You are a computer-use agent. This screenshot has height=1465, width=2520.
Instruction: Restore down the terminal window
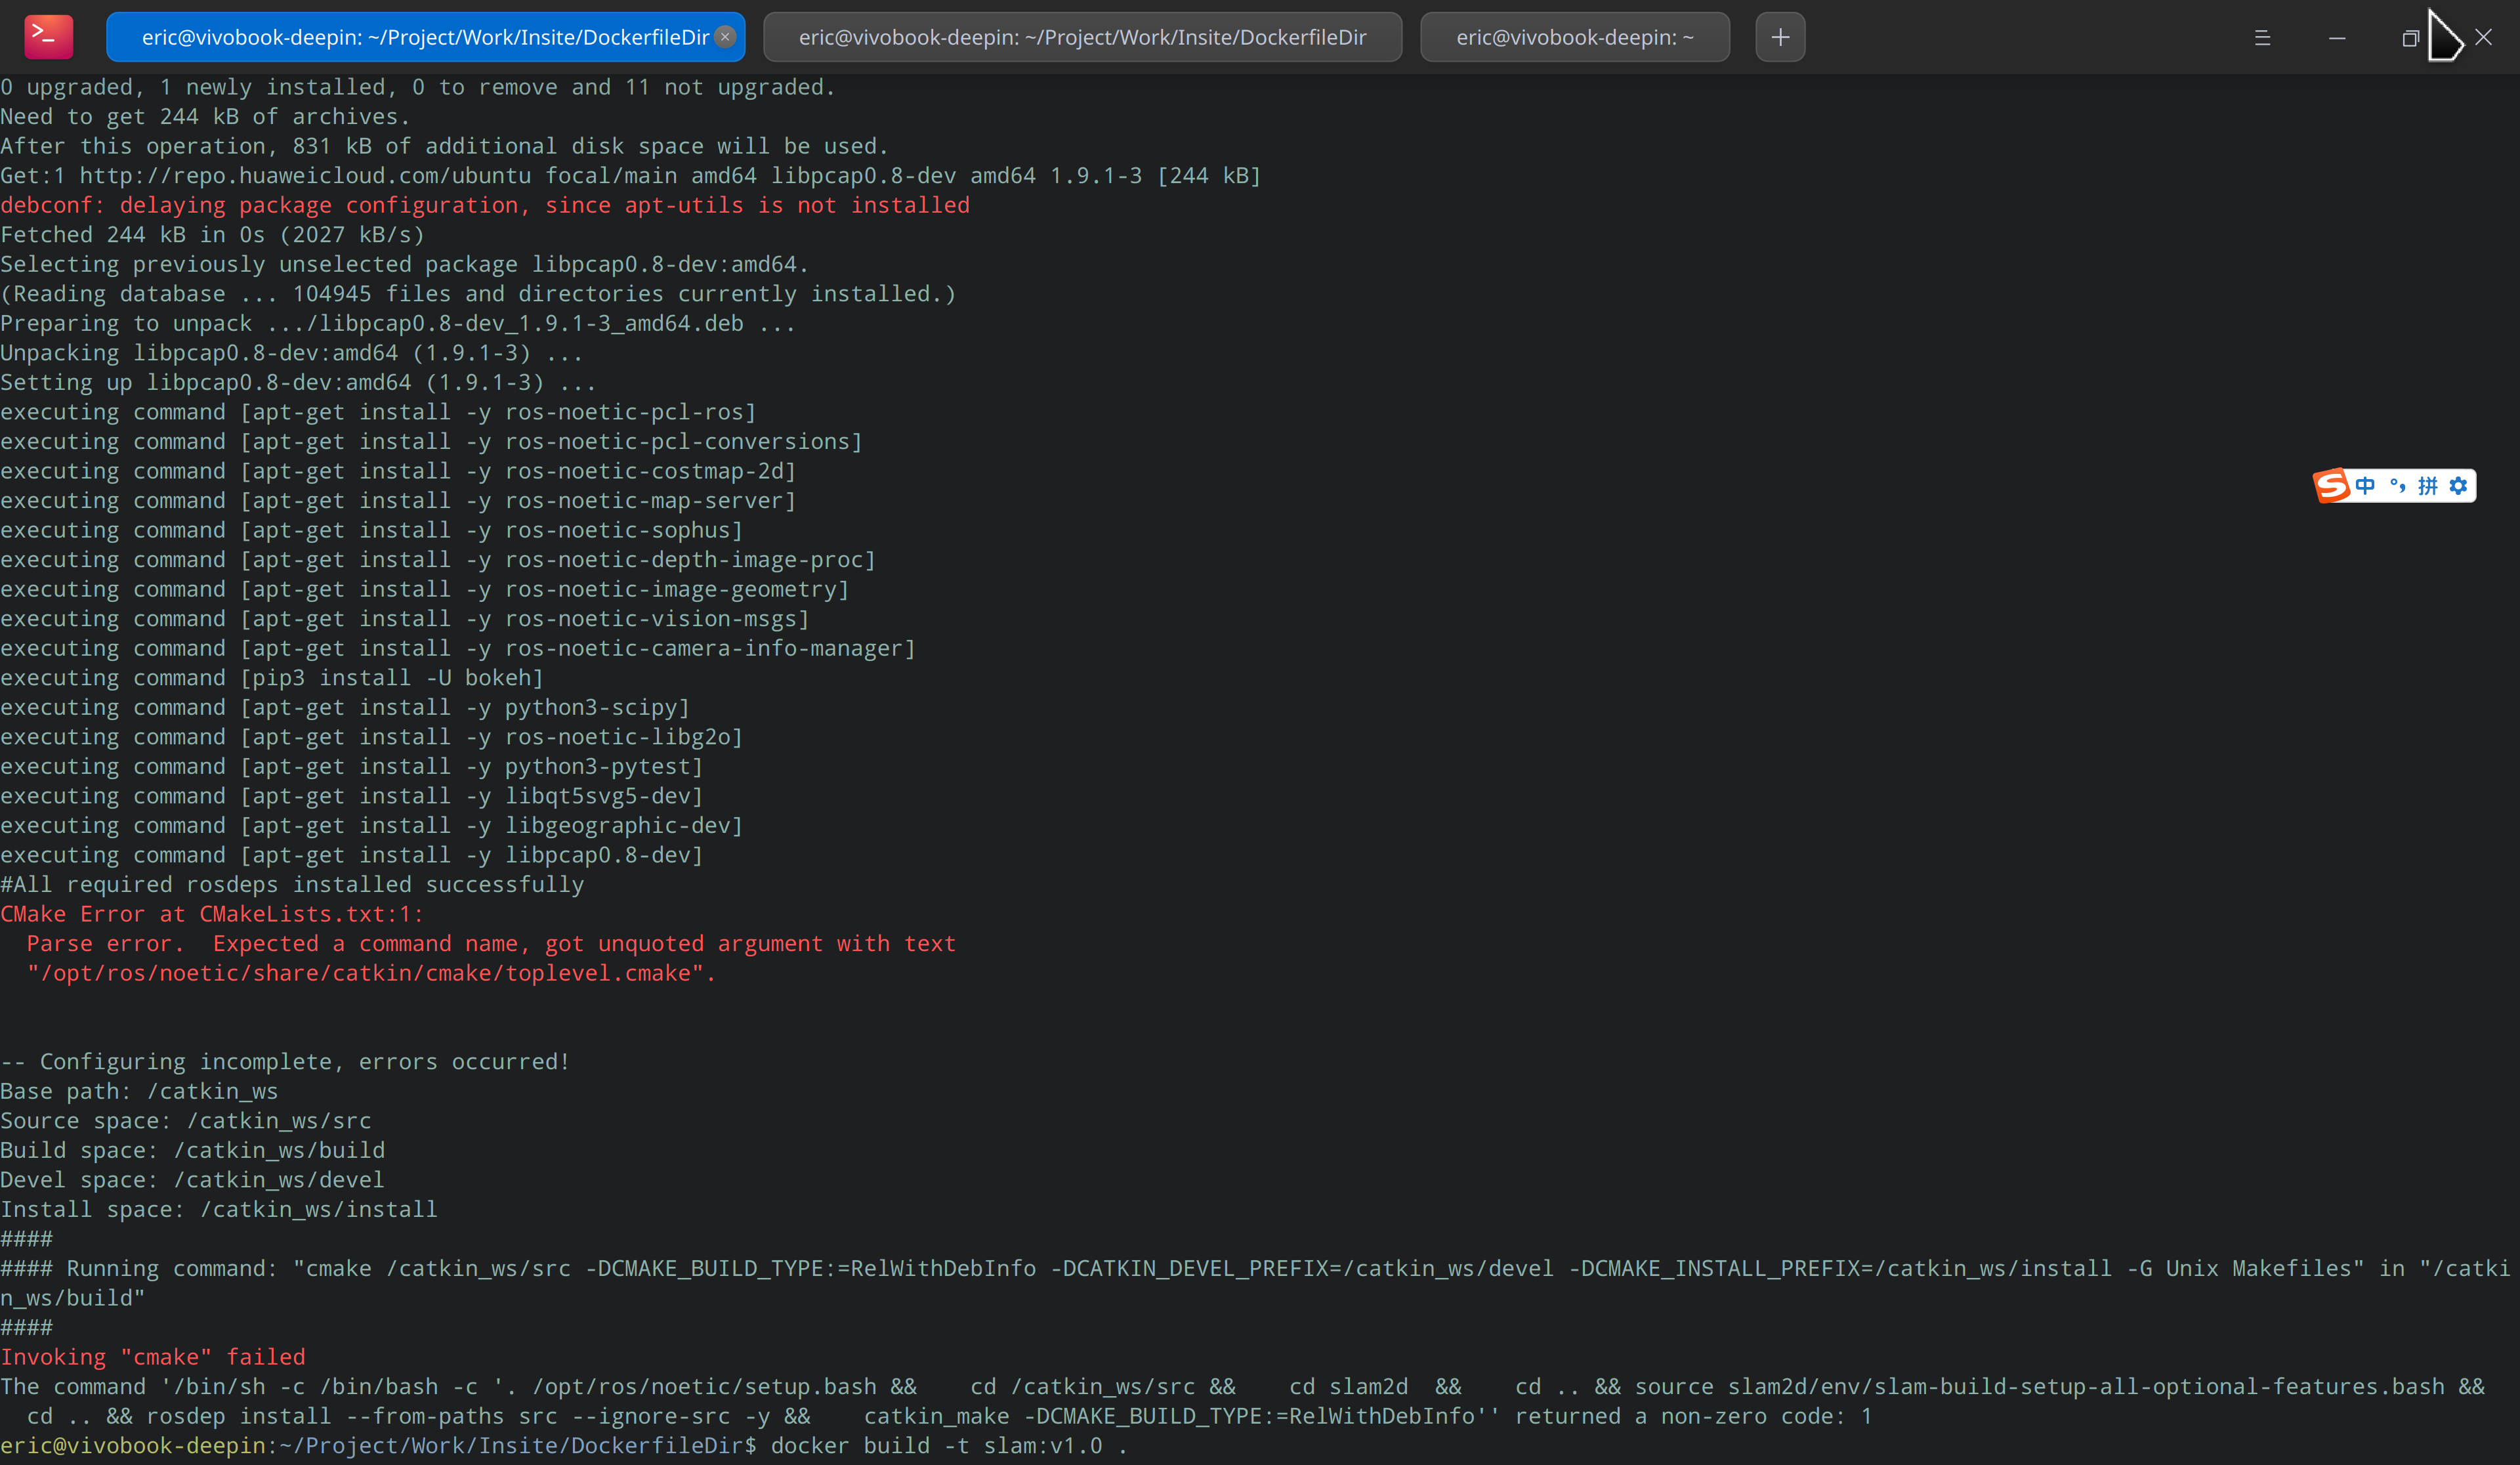2410,38
